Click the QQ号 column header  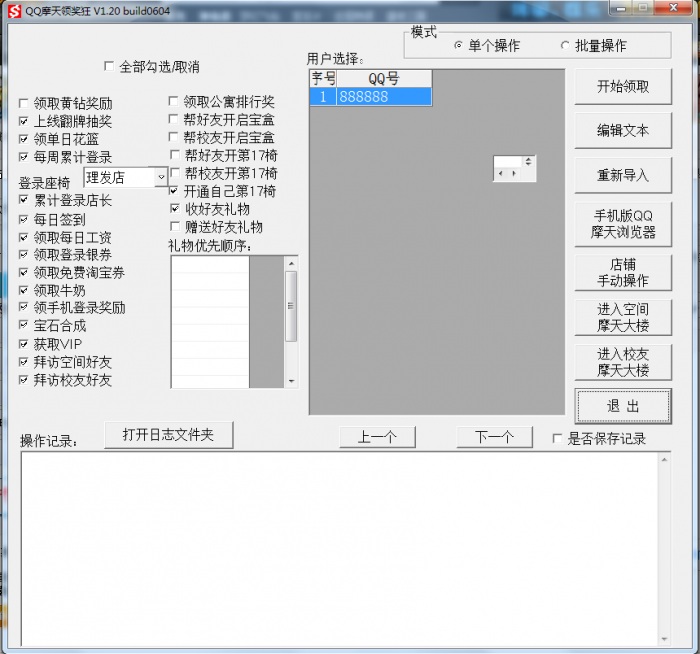point(384,79)
